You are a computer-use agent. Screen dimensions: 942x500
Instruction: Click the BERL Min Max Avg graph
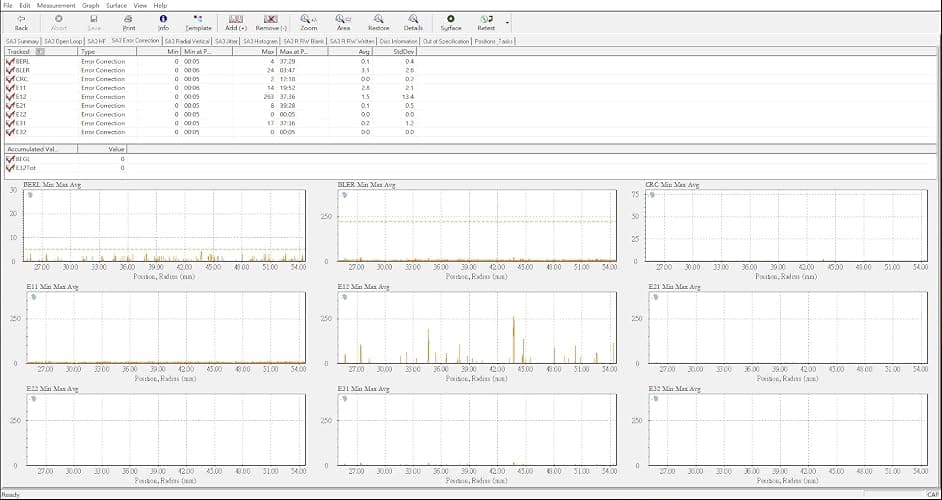click(164, 225)
